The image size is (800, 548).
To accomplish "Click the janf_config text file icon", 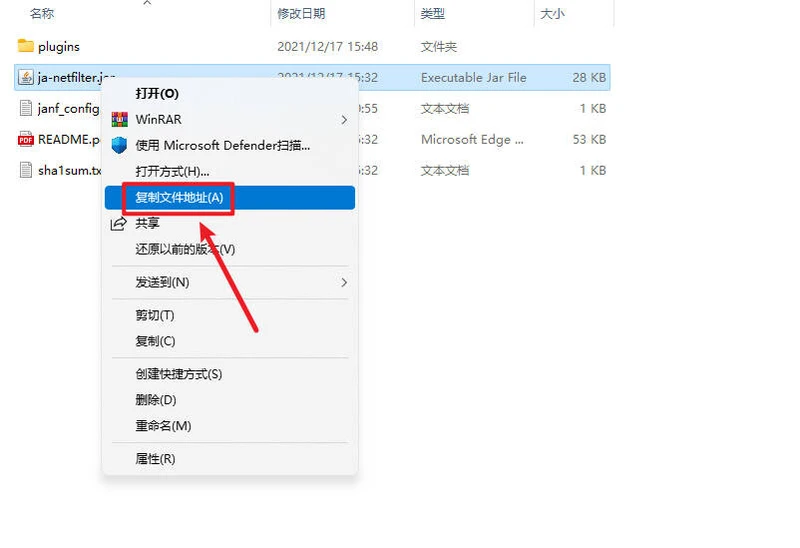I will 26,108.
